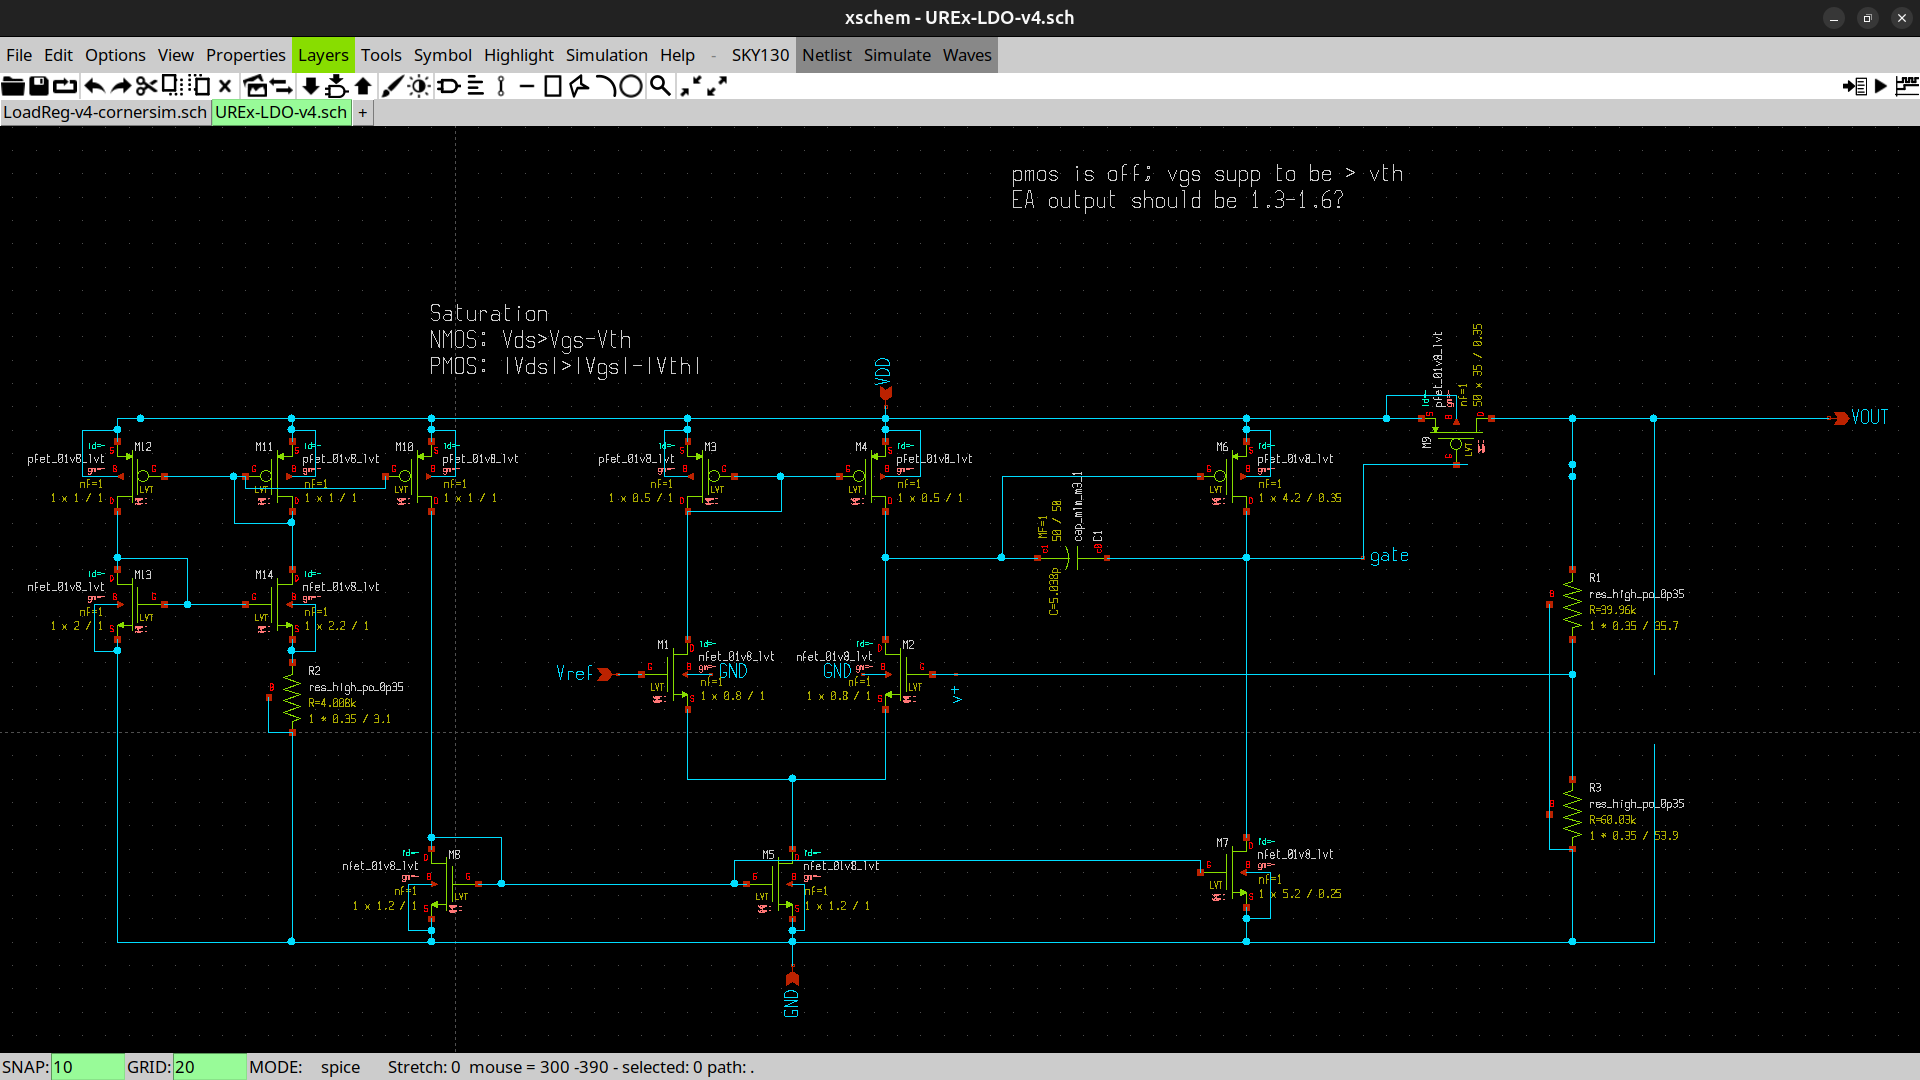
Task: Switch to LoadReg-v4-cornersim.sch tab
Action: (x=105, y=112)
